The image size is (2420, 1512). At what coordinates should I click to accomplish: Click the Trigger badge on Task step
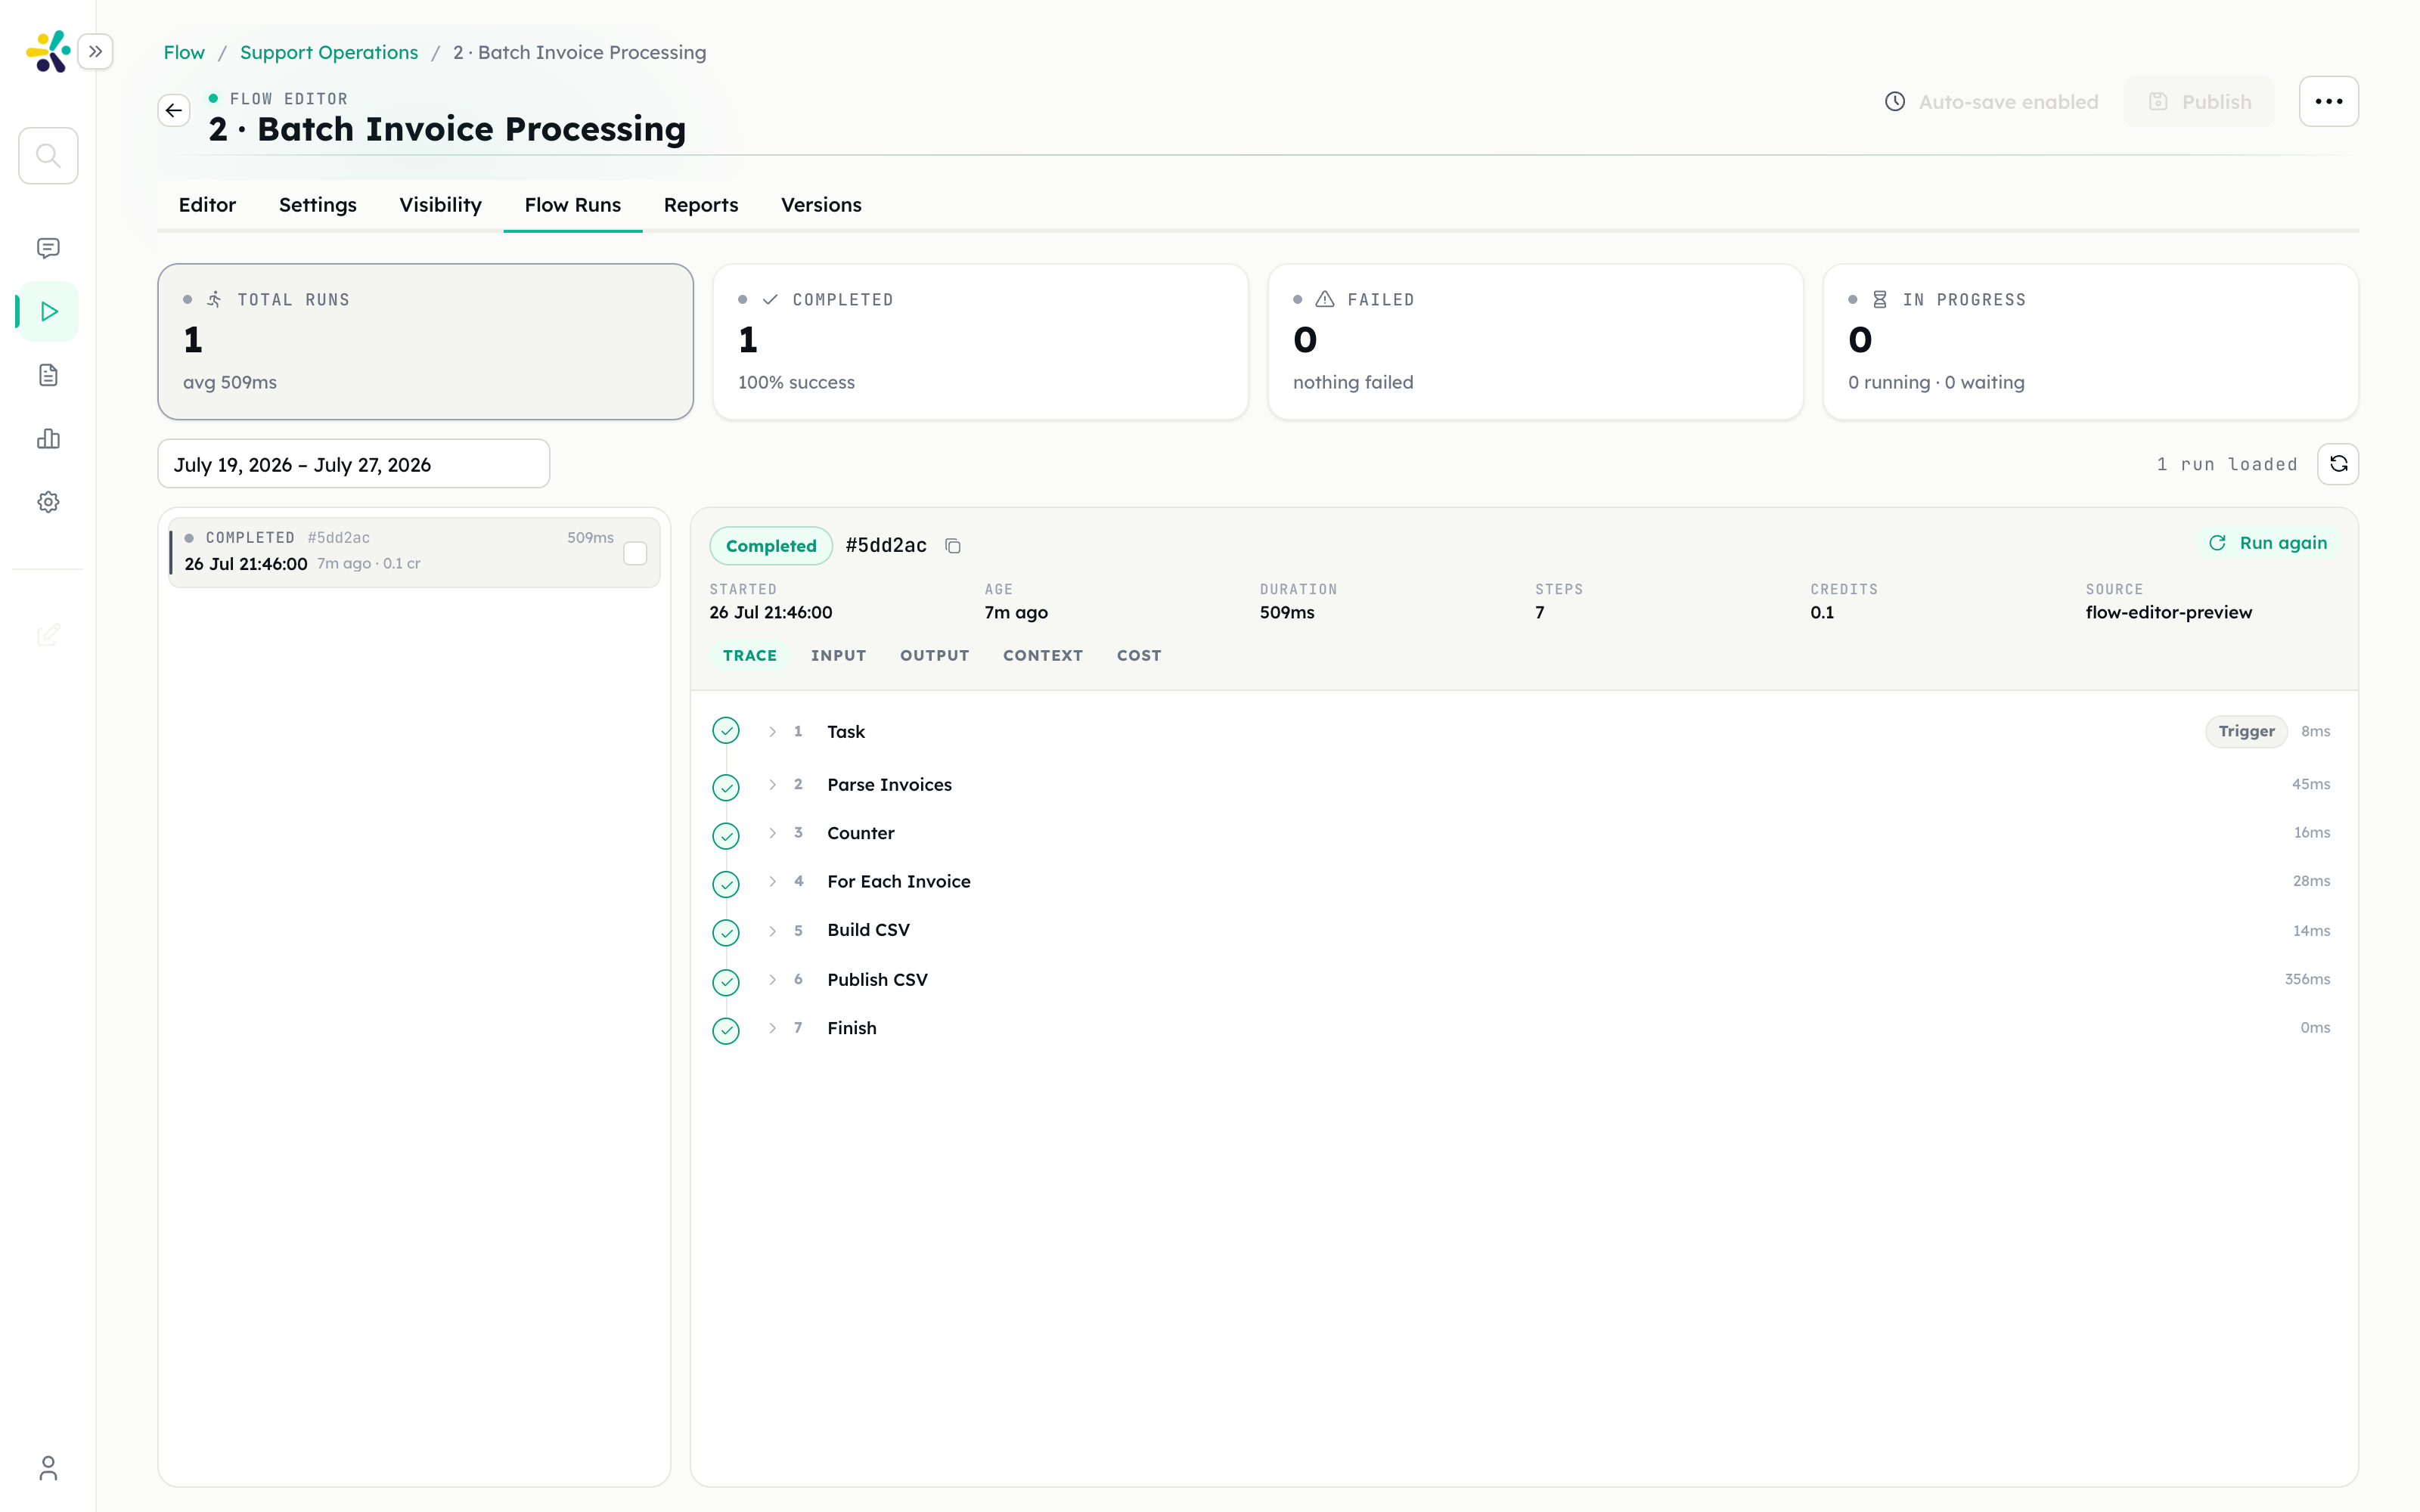coord(2246,731)
